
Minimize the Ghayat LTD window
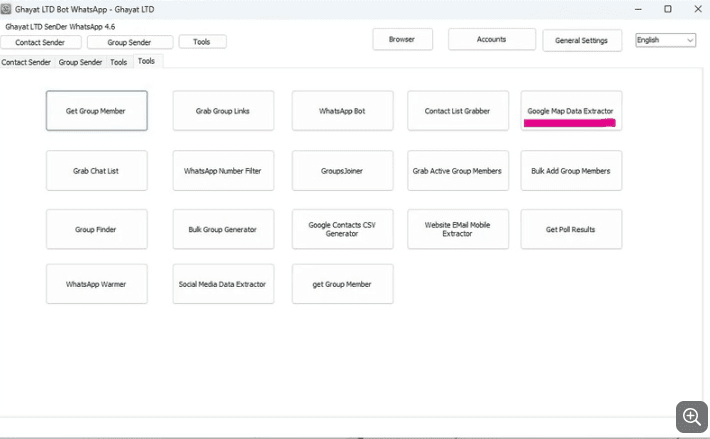point(638,9)
